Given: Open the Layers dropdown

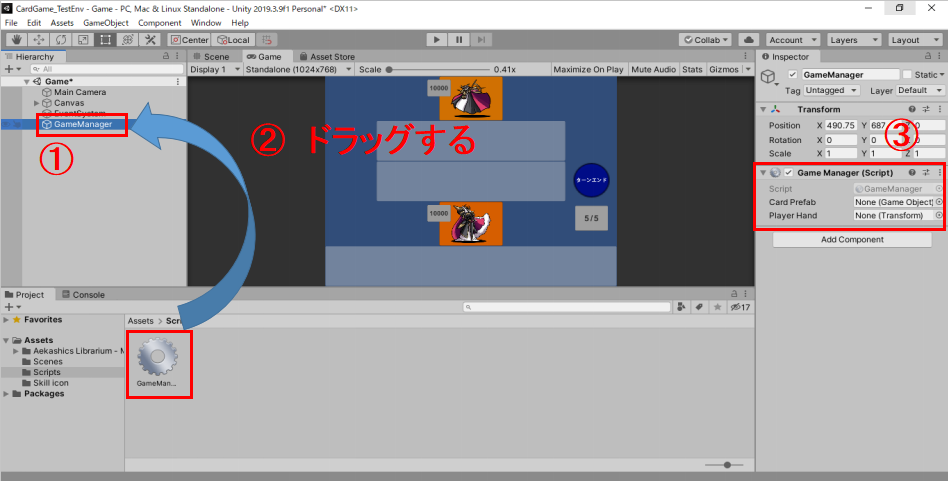Looking at the screenshot, I should (854, 40).
